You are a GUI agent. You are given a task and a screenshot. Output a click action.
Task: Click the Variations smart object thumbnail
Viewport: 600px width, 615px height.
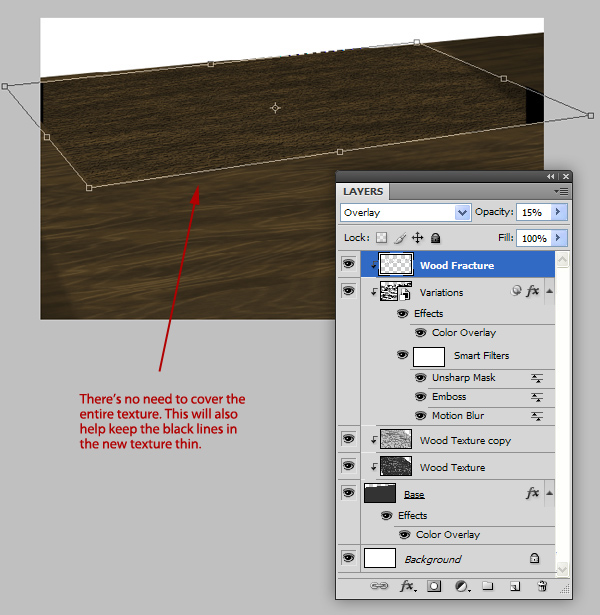point(396,291)
